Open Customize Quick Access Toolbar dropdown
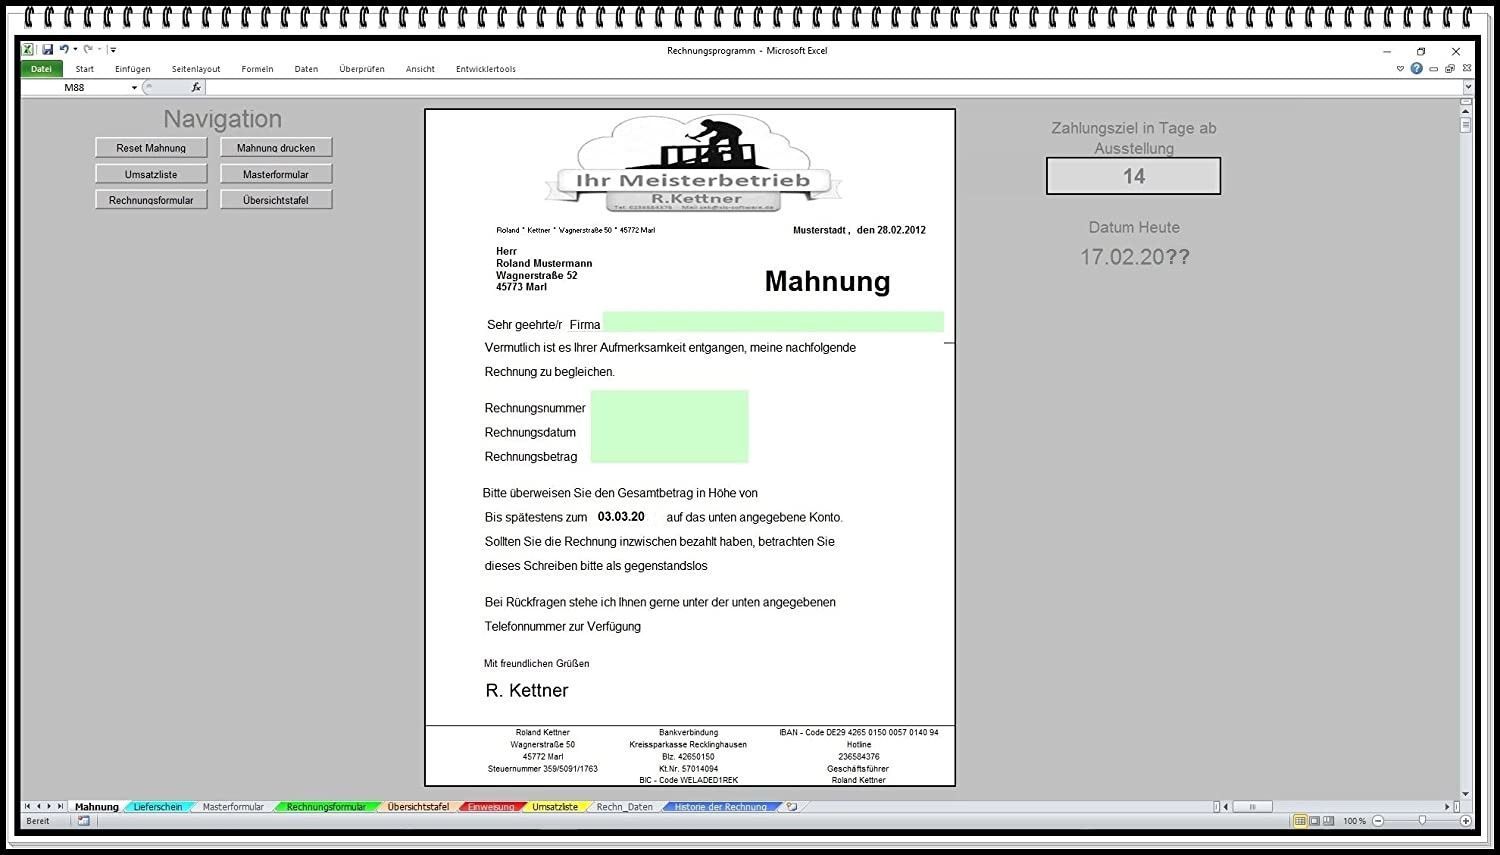Image resolution: width=1500 pixels, height=855 pixels. (x=113, y=50)
